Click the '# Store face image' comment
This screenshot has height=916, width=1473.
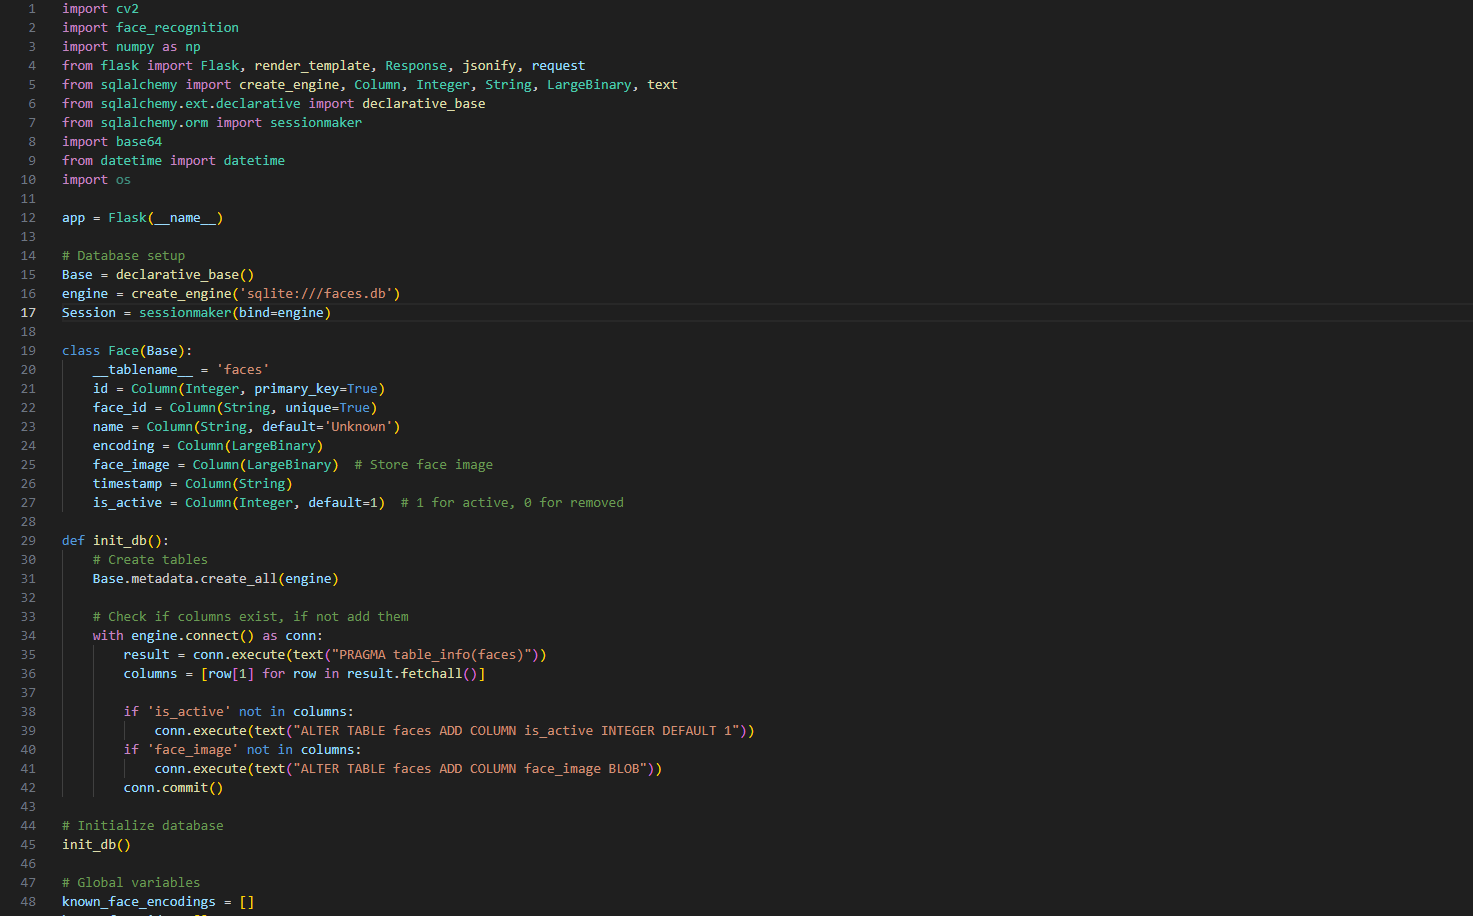[423, 465]
